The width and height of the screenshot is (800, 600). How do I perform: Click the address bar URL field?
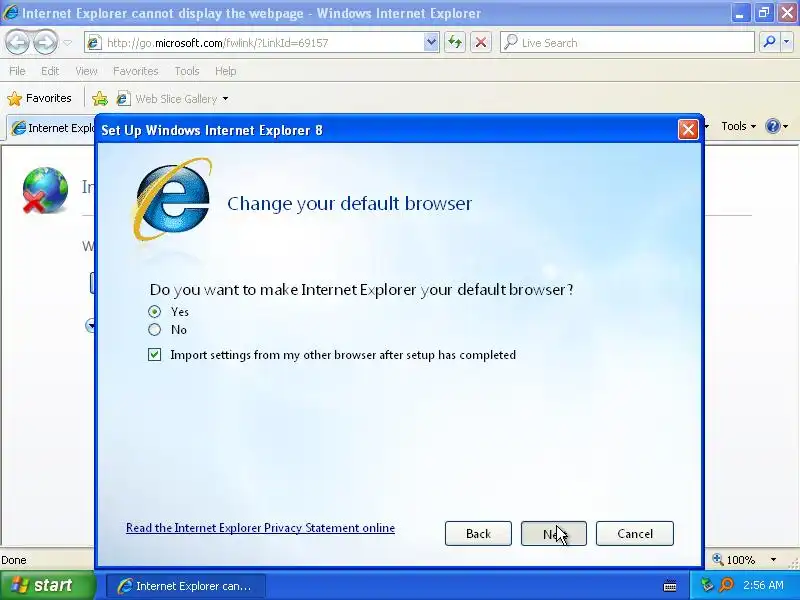tap(254, 43)
